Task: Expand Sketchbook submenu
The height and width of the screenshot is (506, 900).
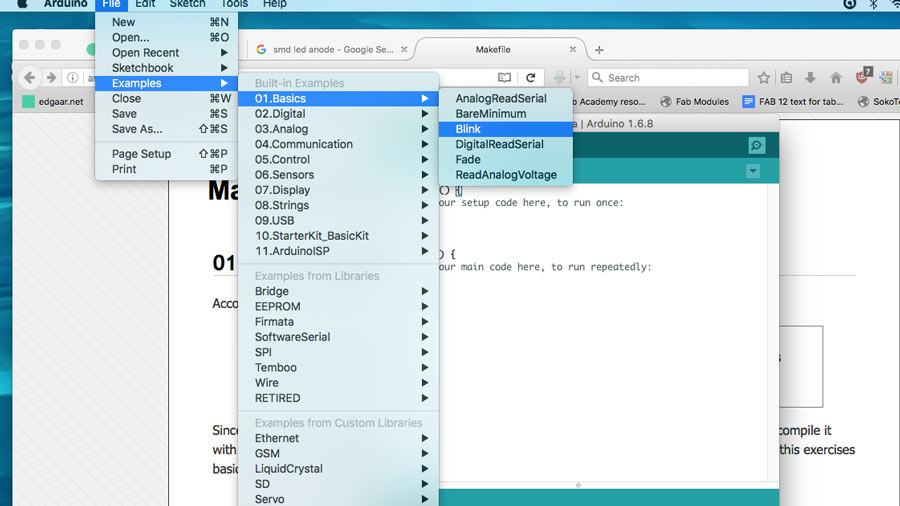Action: 166,68
